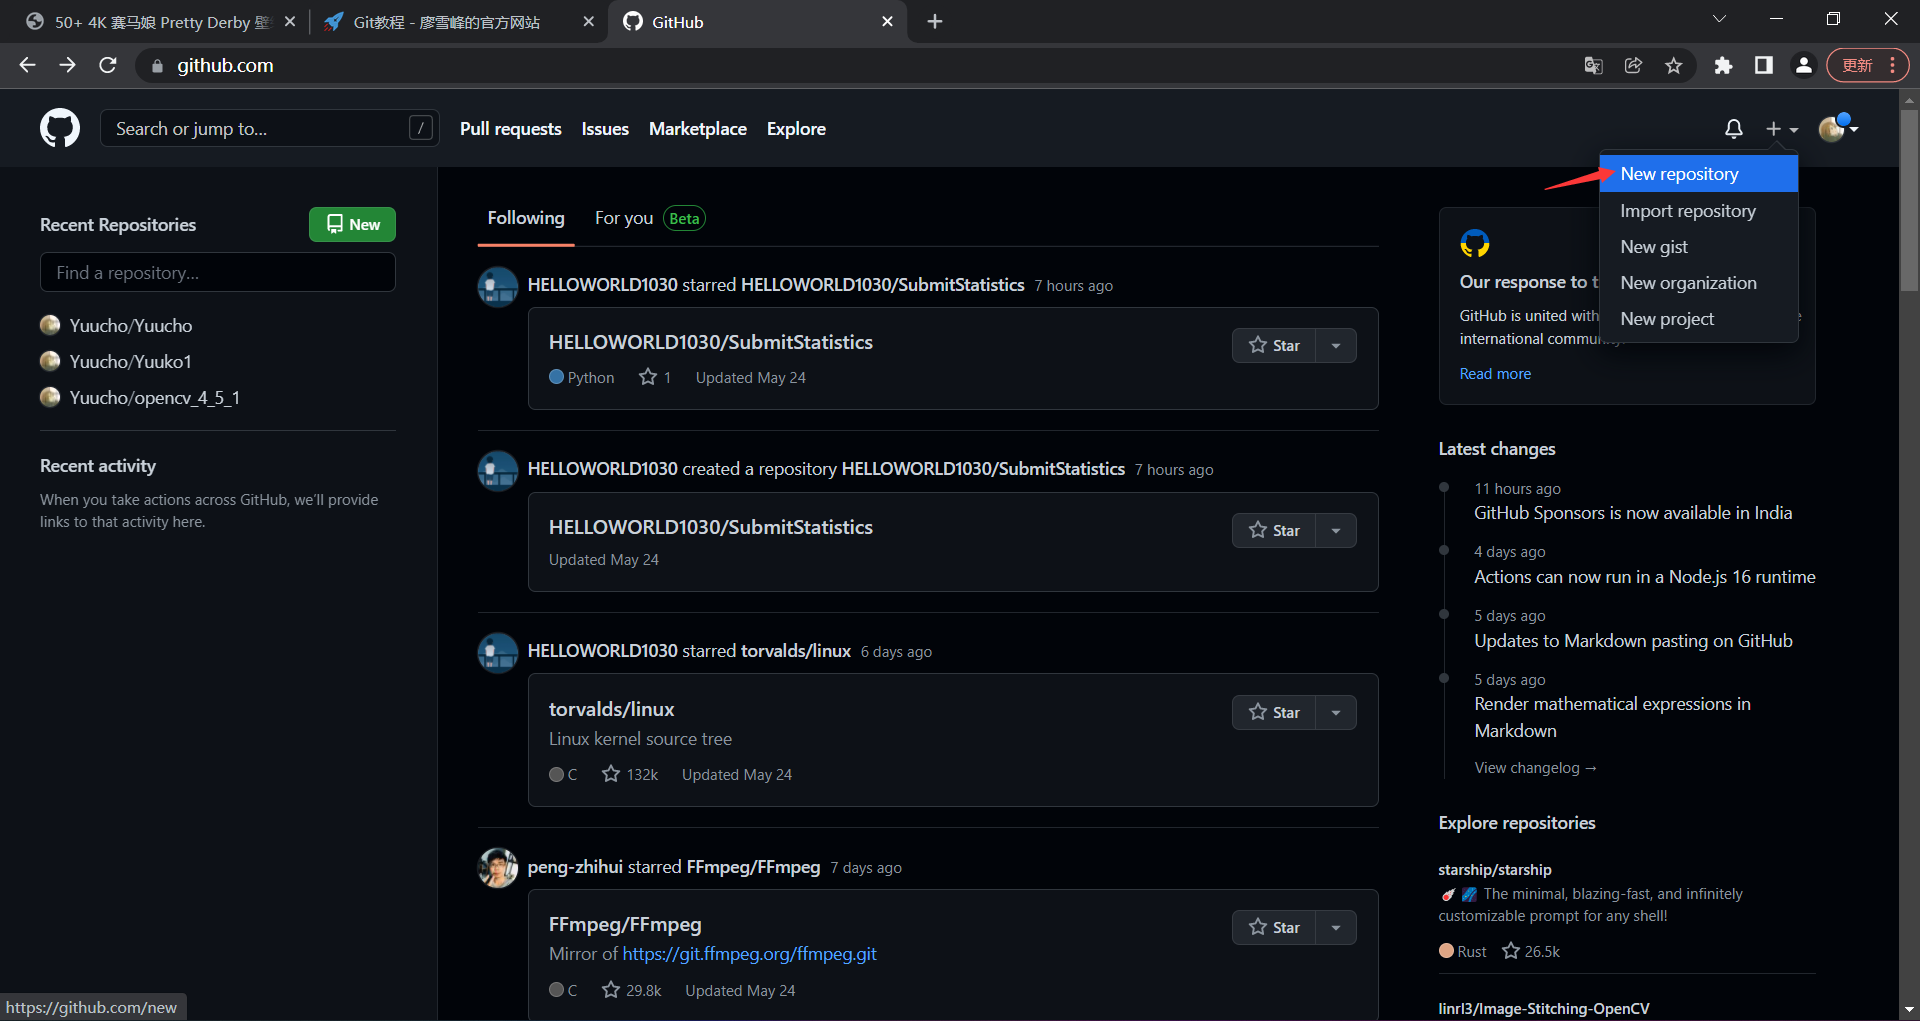Open Marketplace
Viewport: 1920px width, 1021px height.
pyautogui.click(x=697, y=128)
